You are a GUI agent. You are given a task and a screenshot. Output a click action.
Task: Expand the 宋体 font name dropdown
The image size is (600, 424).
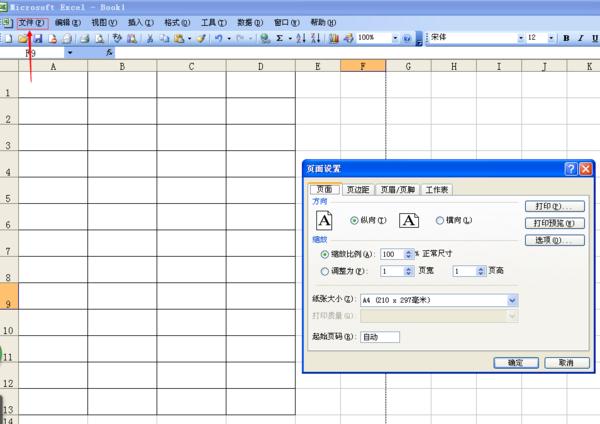(x=520, y=38)
